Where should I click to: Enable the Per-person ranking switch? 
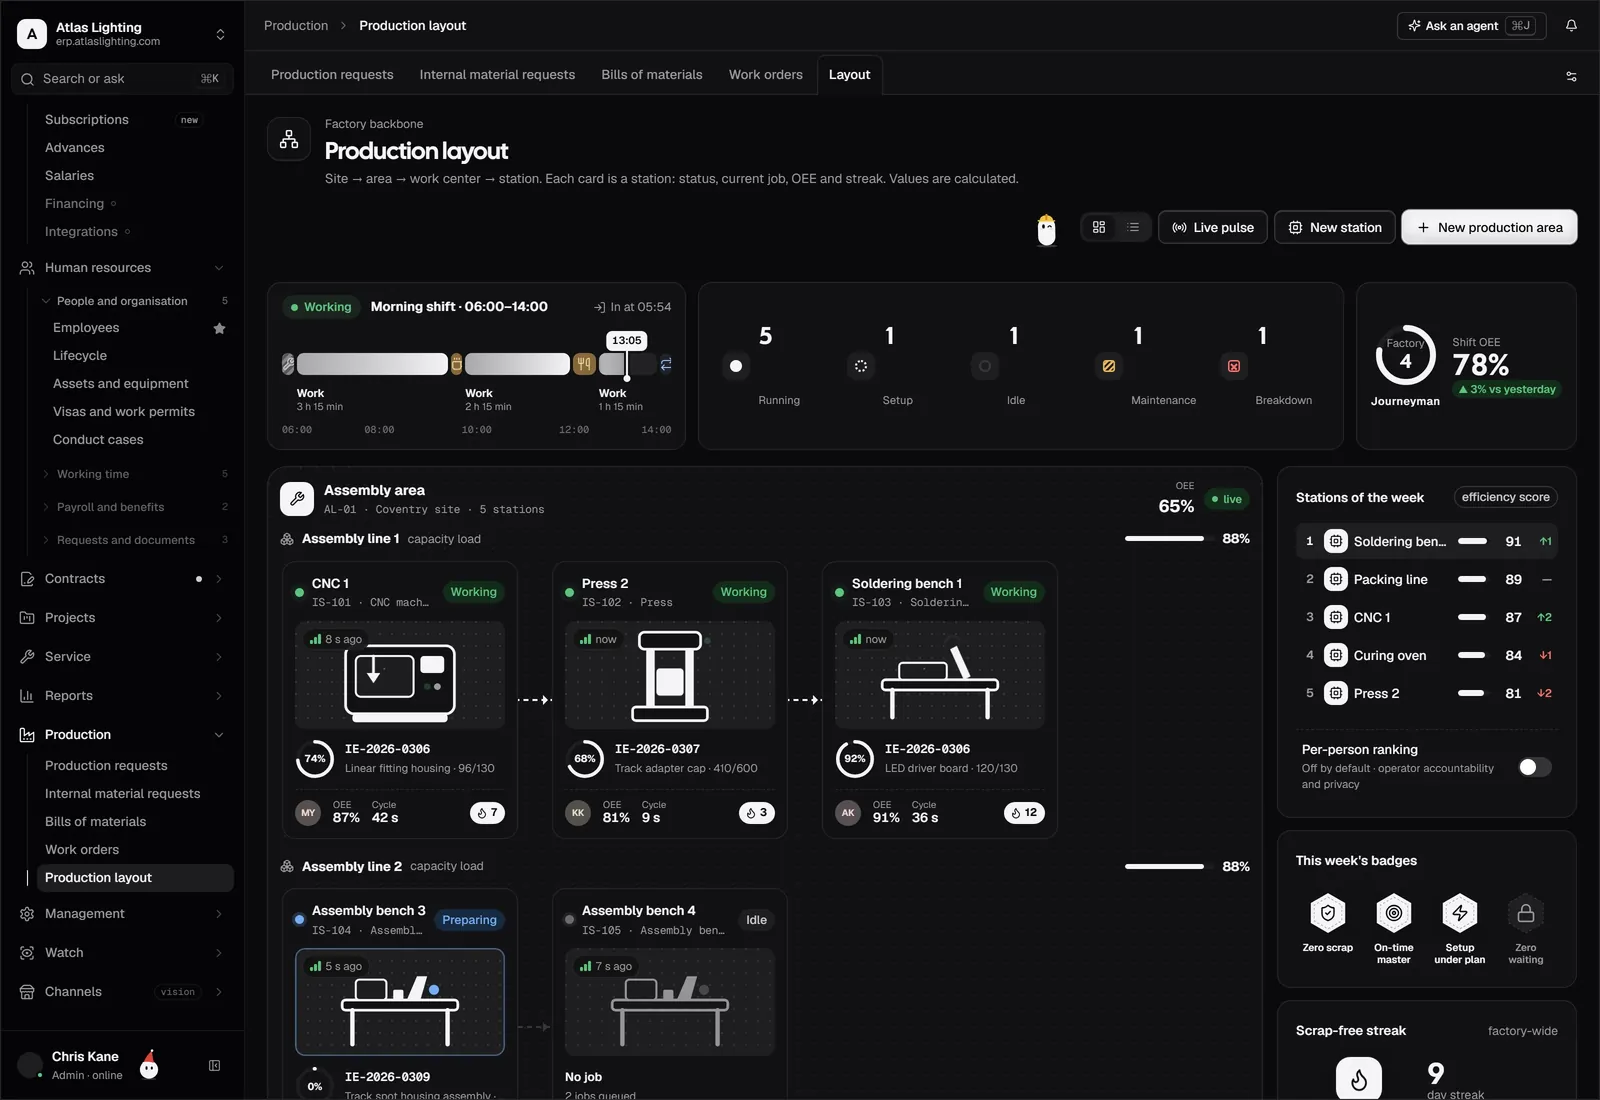pos(1534,767)
